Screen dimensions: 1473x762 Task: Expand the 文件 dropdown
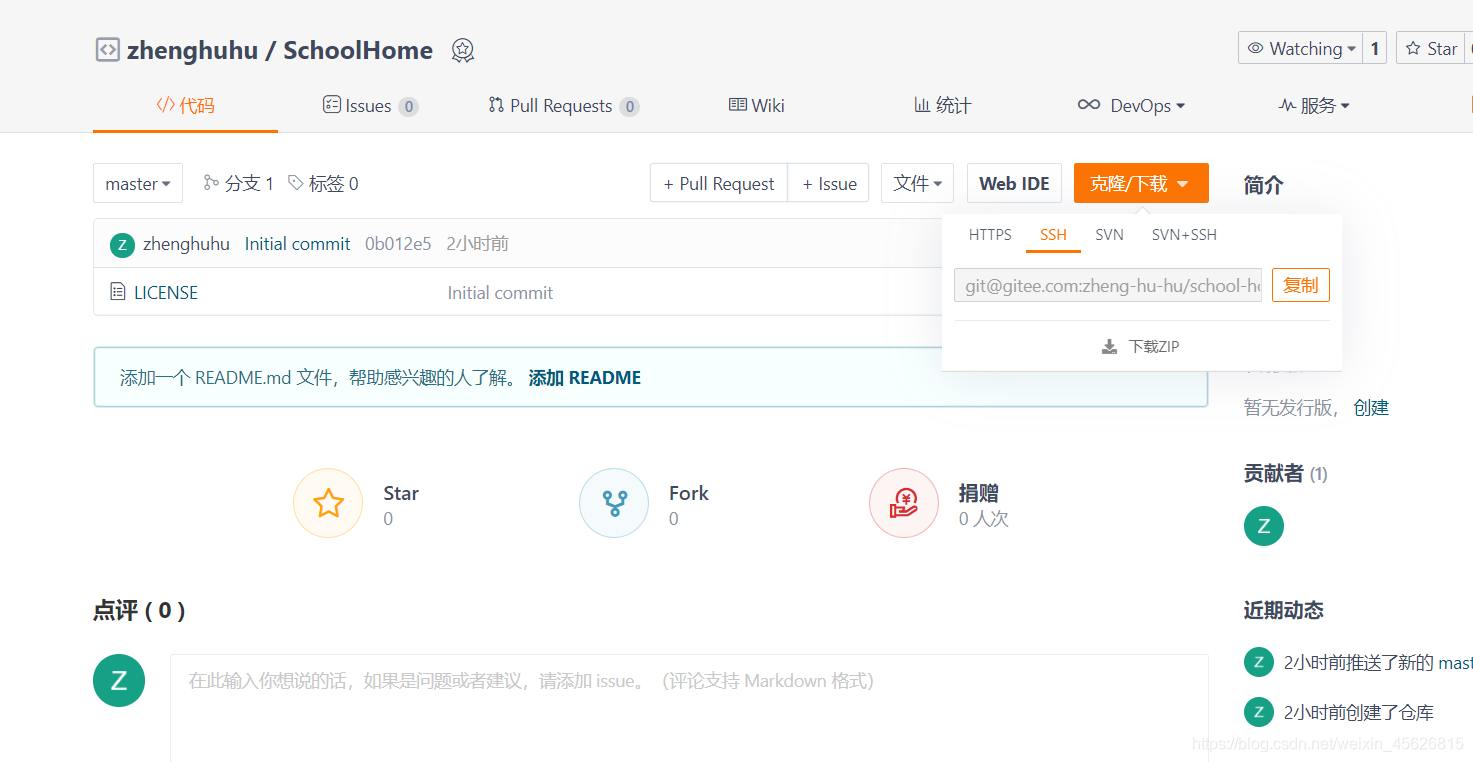[x=917, y=184]
